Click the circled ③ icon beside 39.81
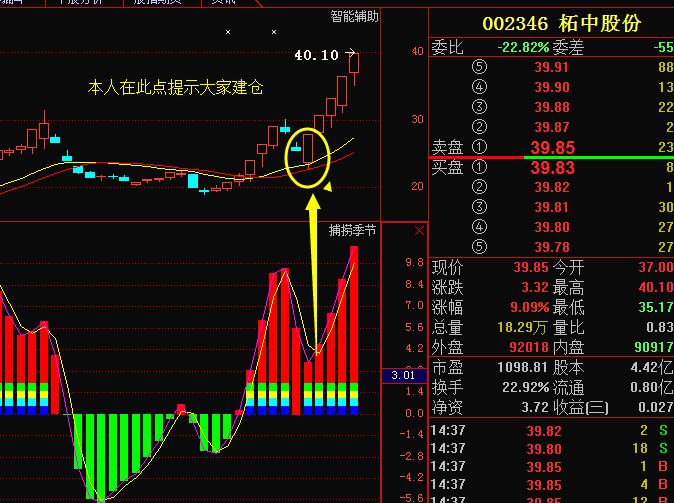This screenshot has width=674, height=503. coord(479,207)
